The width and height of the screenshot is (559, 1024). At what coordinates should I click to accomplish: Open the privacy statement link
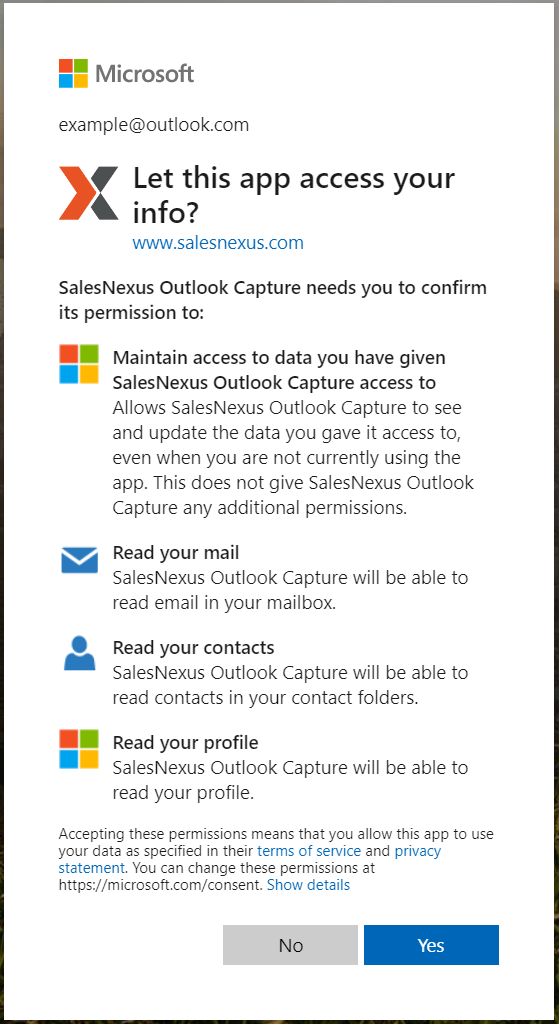(x=250, y=859)
